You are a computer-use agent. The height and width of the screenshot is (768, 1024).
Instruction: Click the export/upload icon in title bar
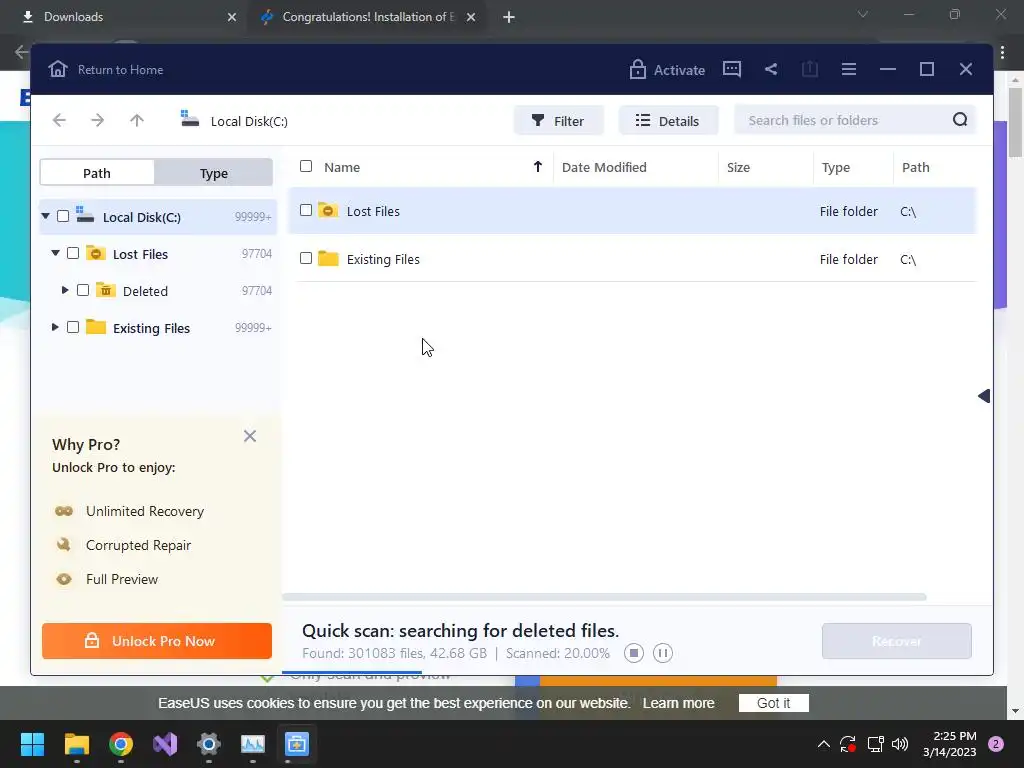[x=809, y=69]
